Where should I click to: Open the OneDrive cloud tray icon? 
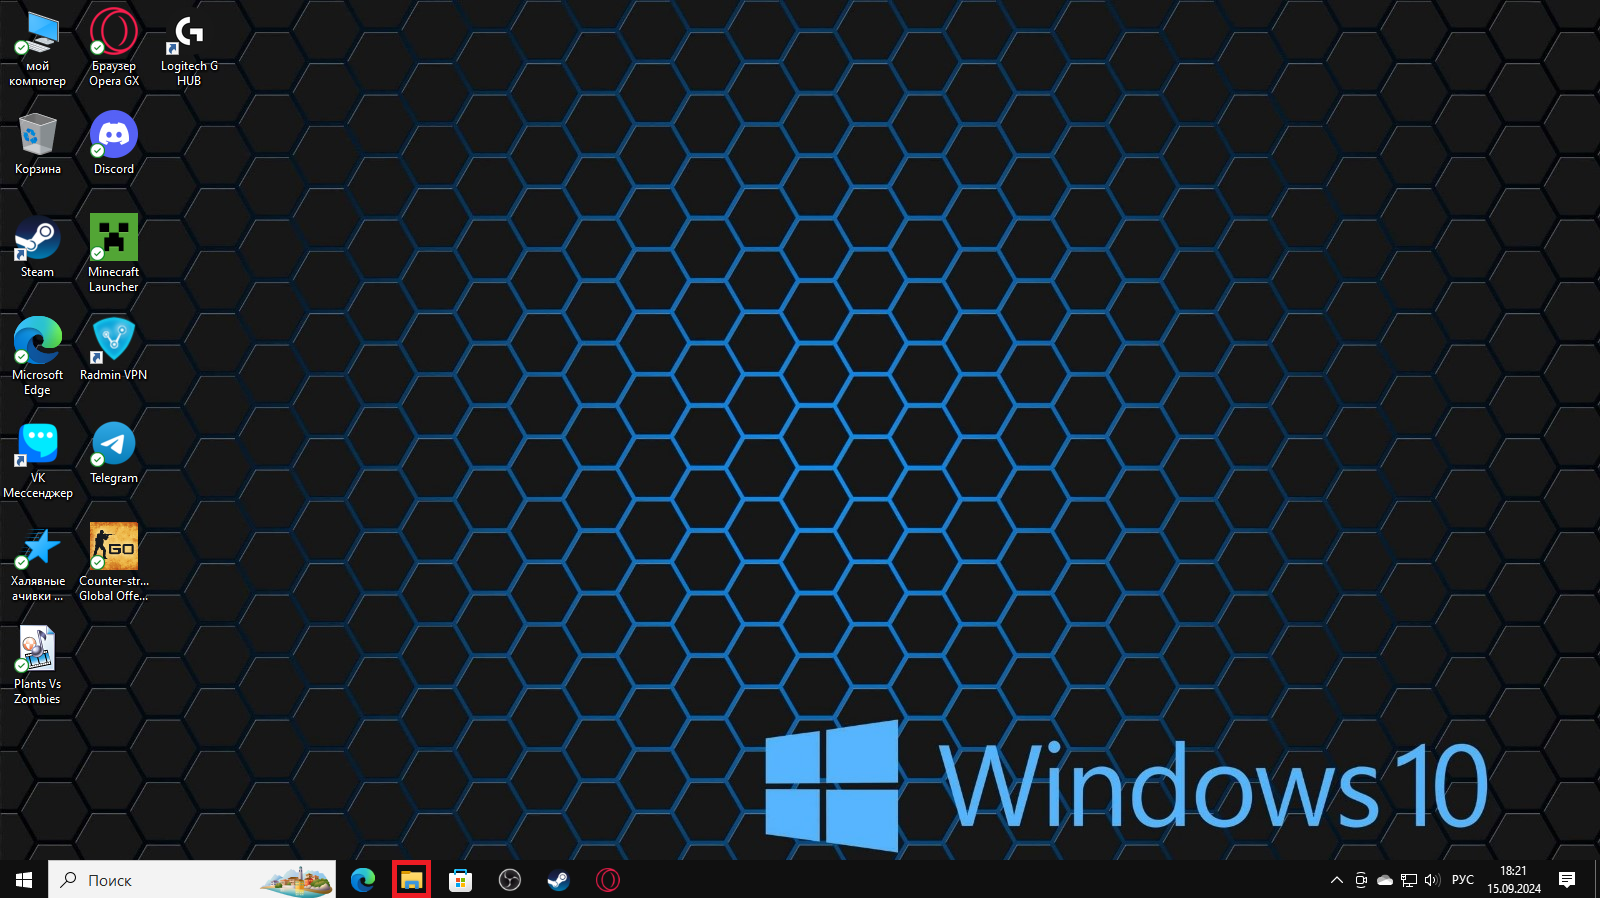[1385, 880]
